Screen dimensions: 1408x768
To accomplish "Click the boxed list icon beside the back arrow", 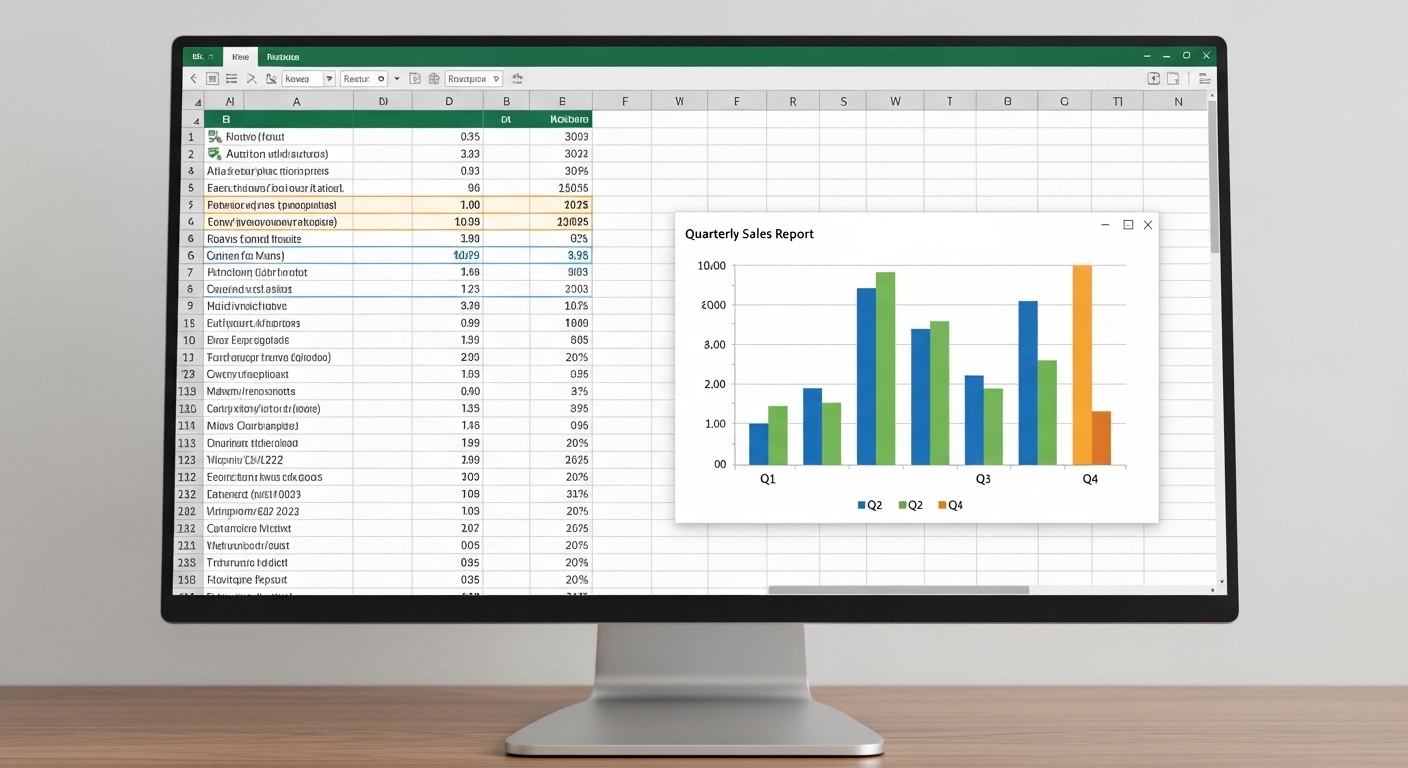I will 212,78.
